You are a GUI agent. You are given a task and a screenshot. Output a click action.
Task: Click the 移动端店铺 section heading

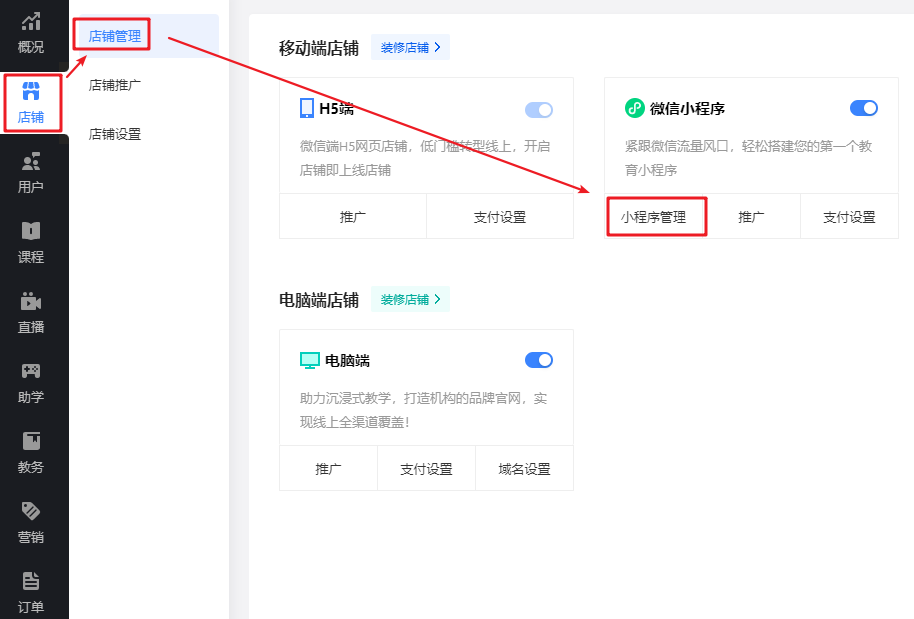click(x=319, y=48)
